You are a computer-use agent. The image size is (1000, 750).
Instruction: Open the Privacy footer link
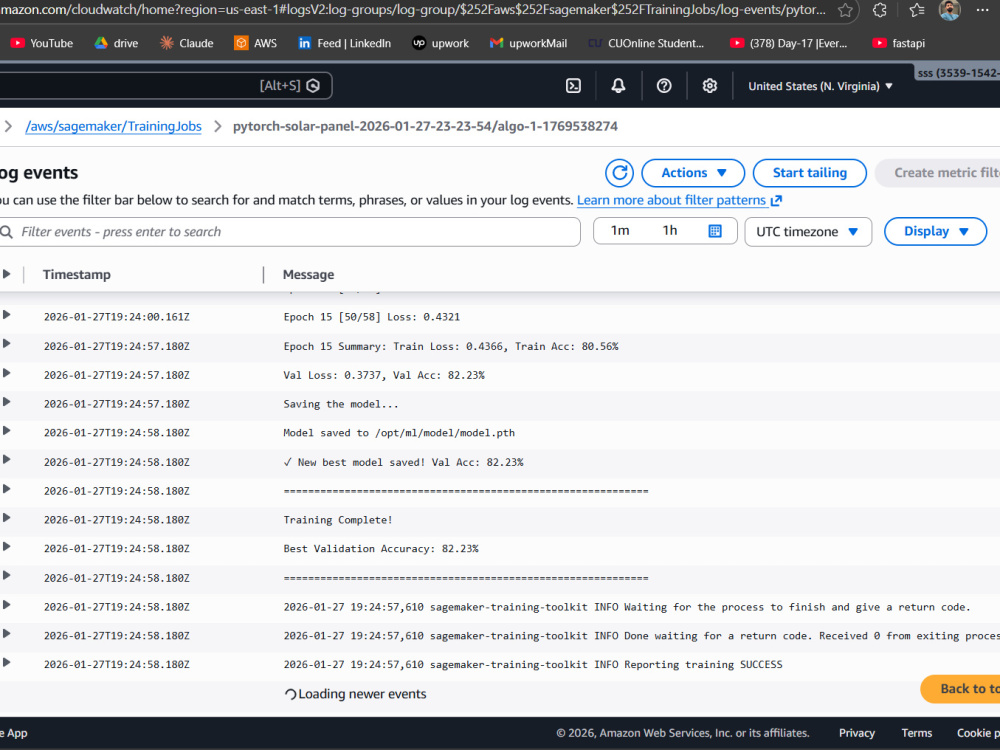coord(857,733)
